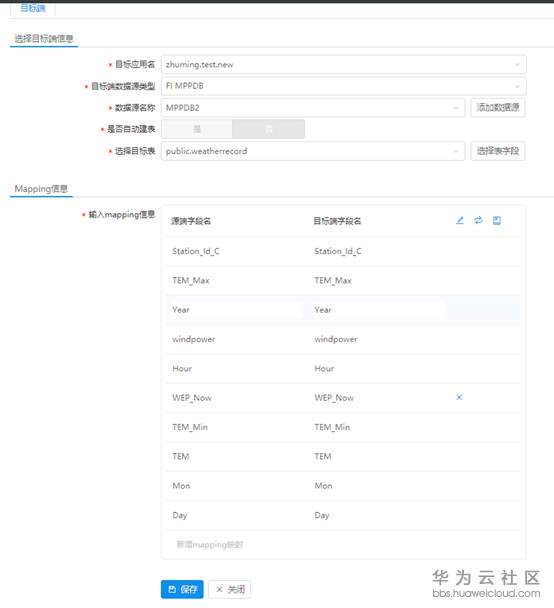Click target field TEM_Max
Image resolution: width=554 pixels, height=608 pixels.
[x=333, y=280]
